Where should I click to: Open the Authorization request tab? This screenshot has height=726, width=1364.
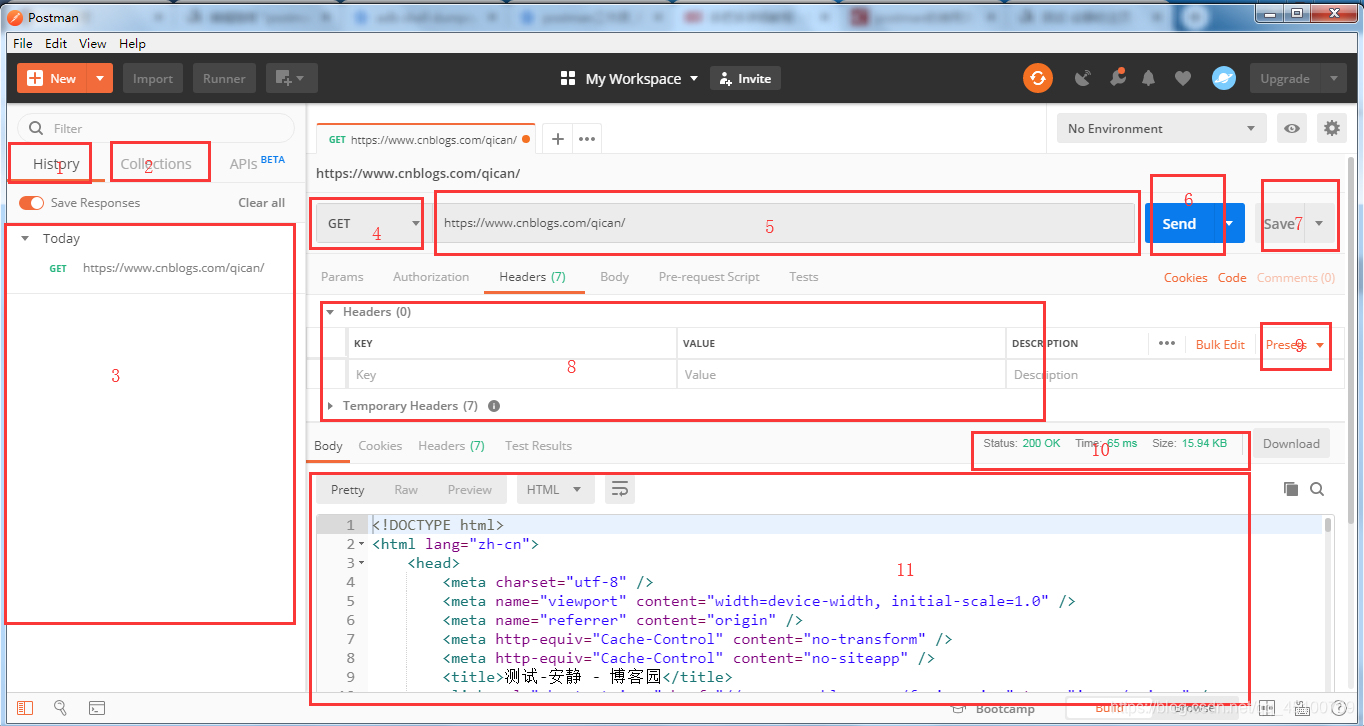431,277
